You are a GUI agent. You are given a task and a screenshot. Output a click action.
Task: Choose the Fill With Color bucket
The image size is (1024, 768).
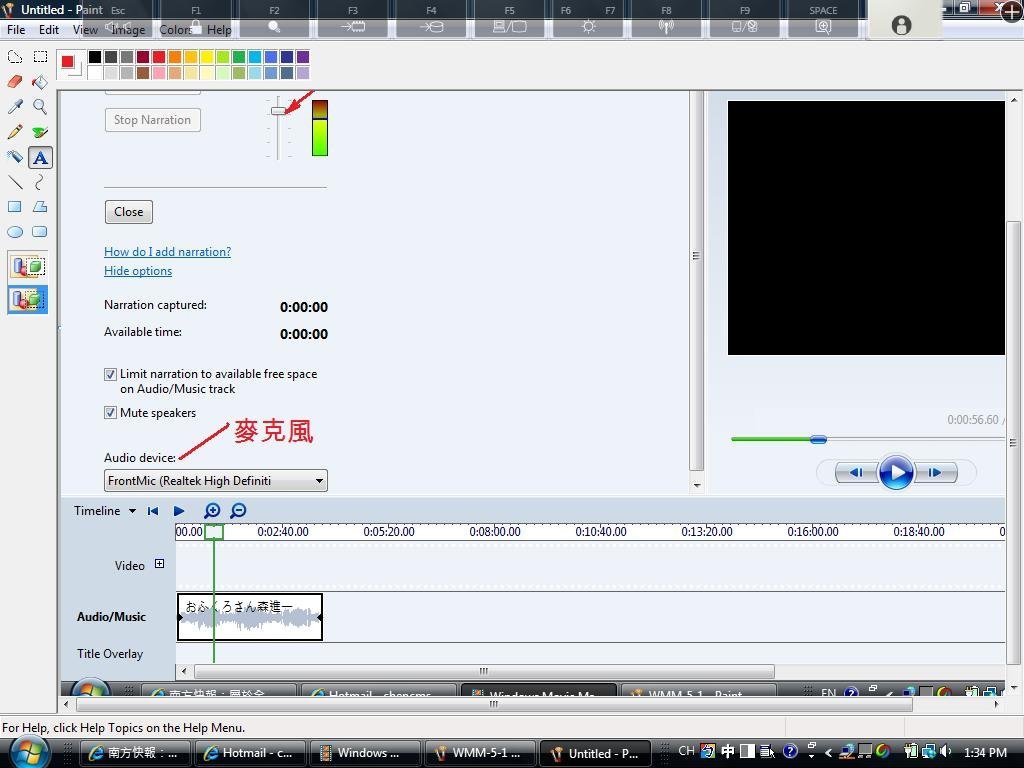pos(40,82)
